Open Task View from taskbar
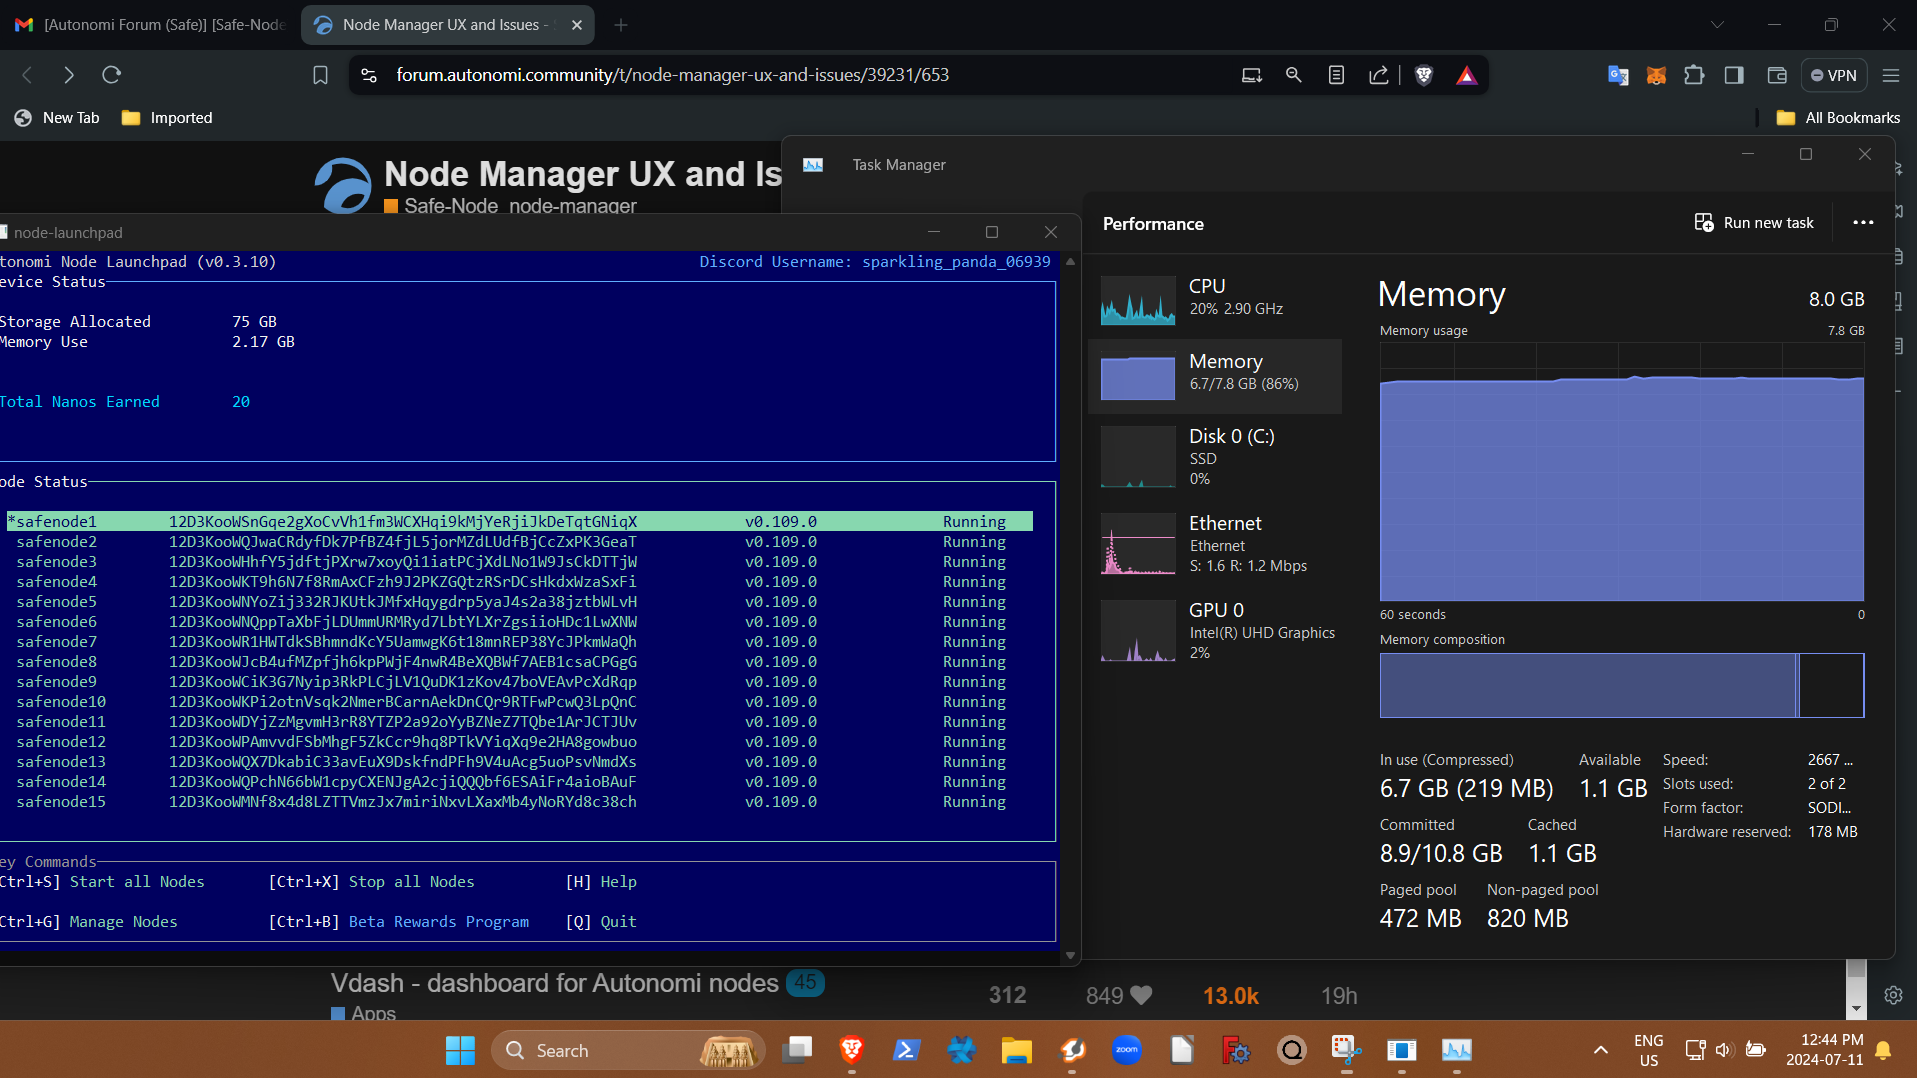This screenshot has width=1917, height=1078. [797, 1050]
